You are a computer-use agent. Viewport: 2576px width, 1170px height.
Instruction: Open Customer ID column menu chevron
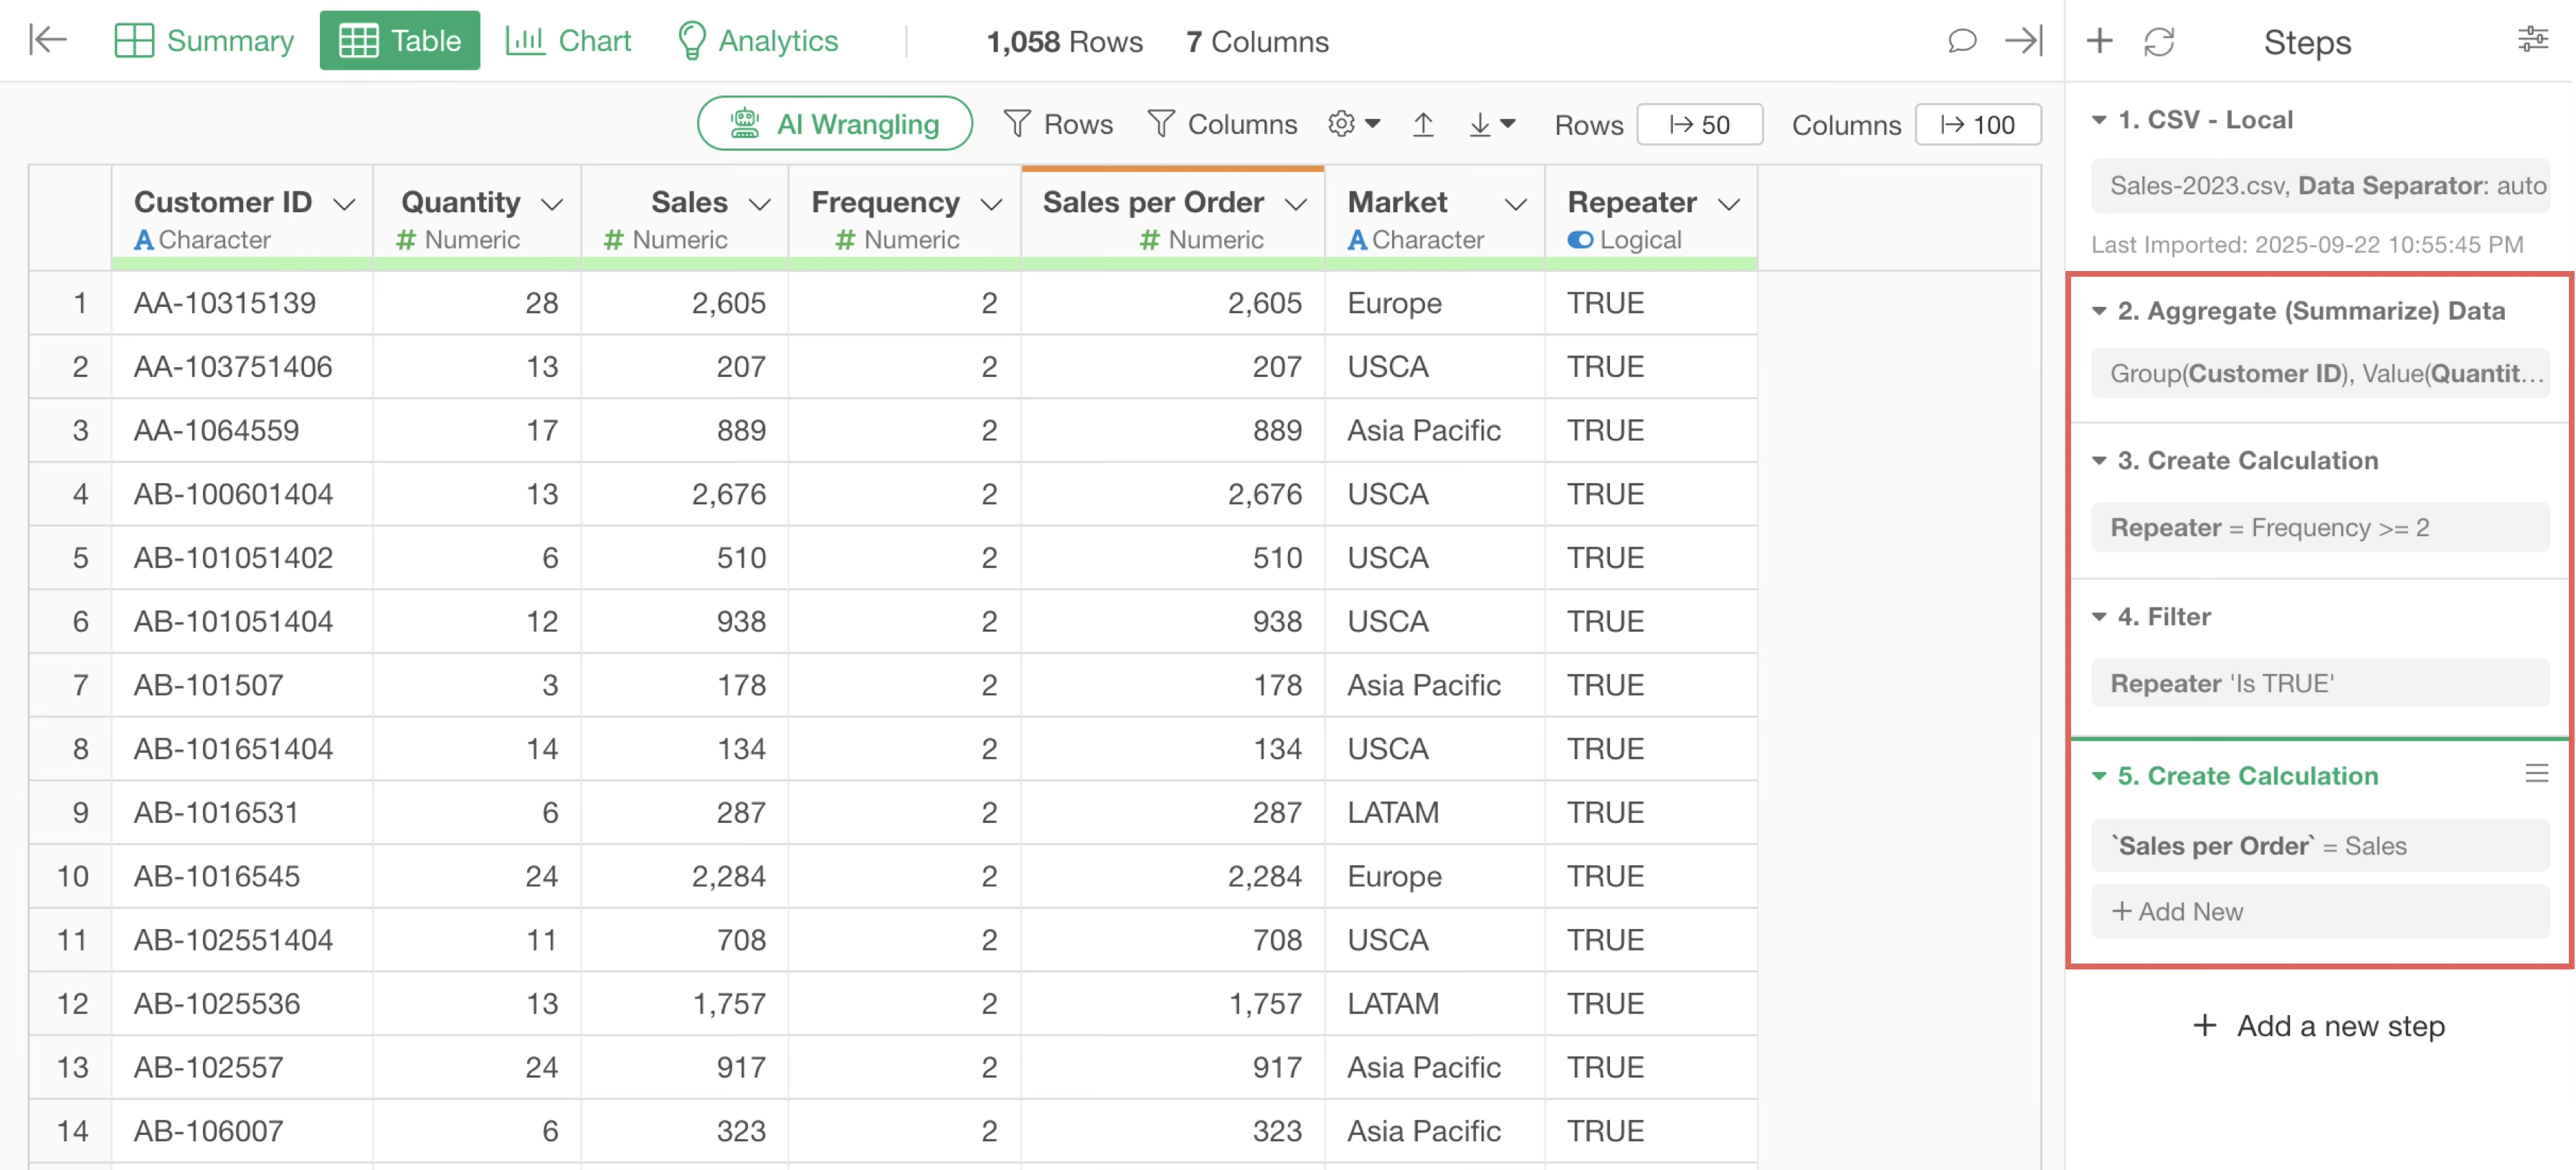pos(345,204)
